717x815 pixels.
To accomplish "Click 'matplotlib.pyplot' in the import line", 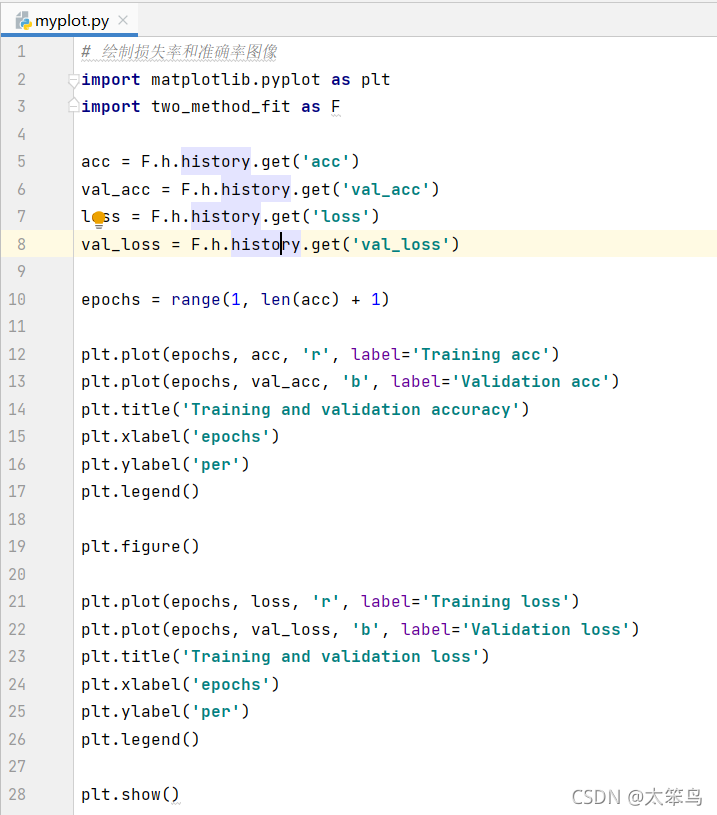I will coord(236,80).
